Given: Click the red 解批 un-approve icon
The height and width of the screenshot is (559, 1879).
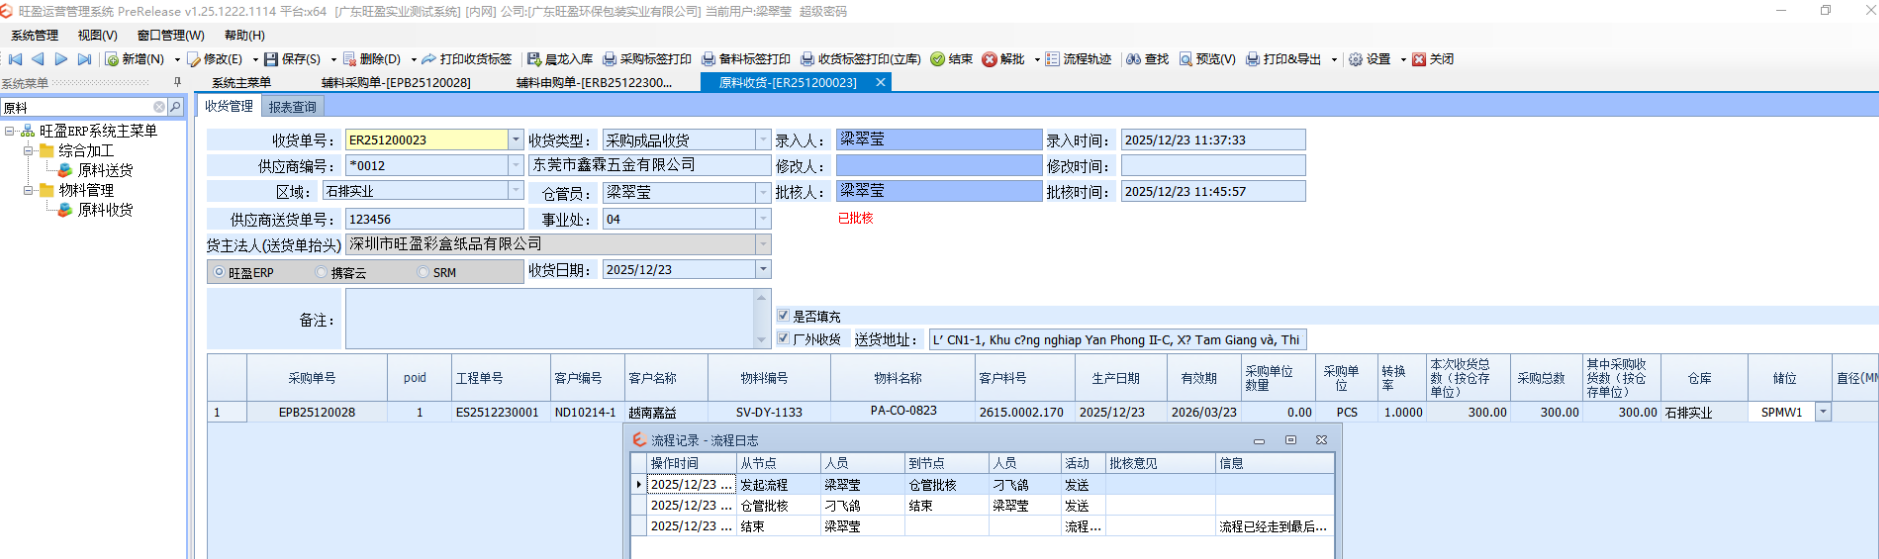Looking at the screenshot, I should (x=989, y=59).
